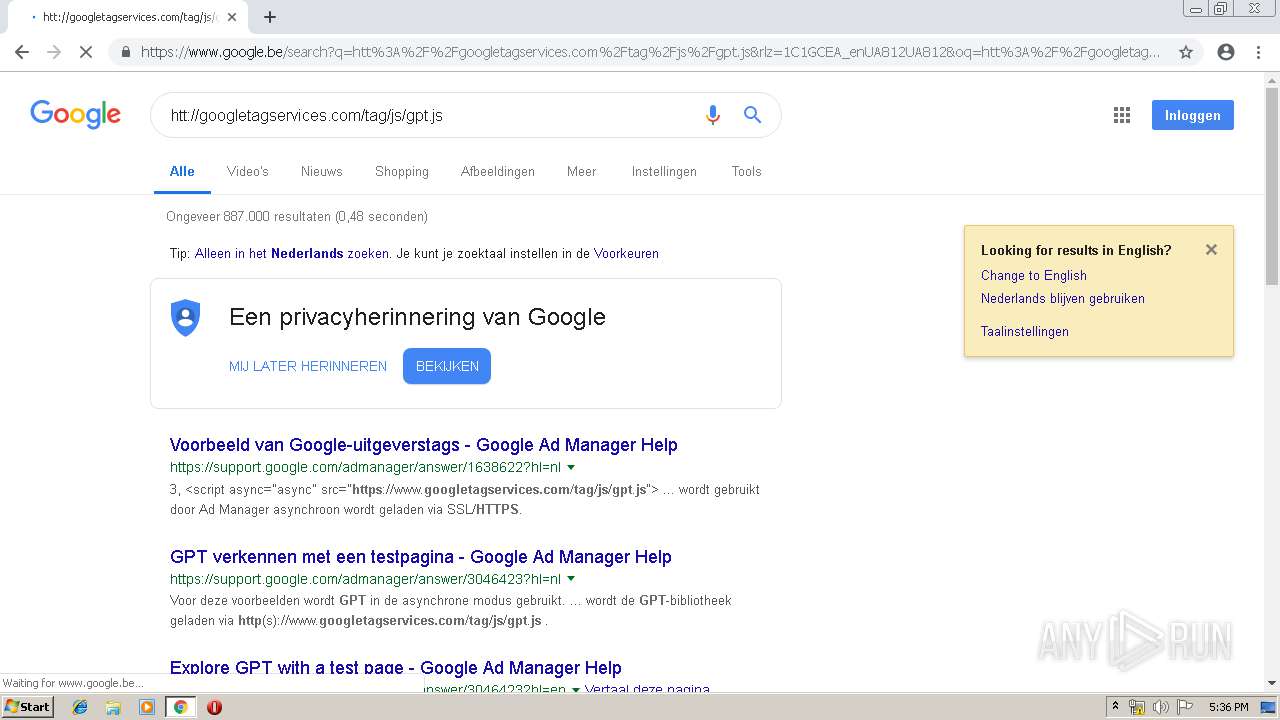
Task: Select the Chrome taskbar button
Action: (180, 707)
